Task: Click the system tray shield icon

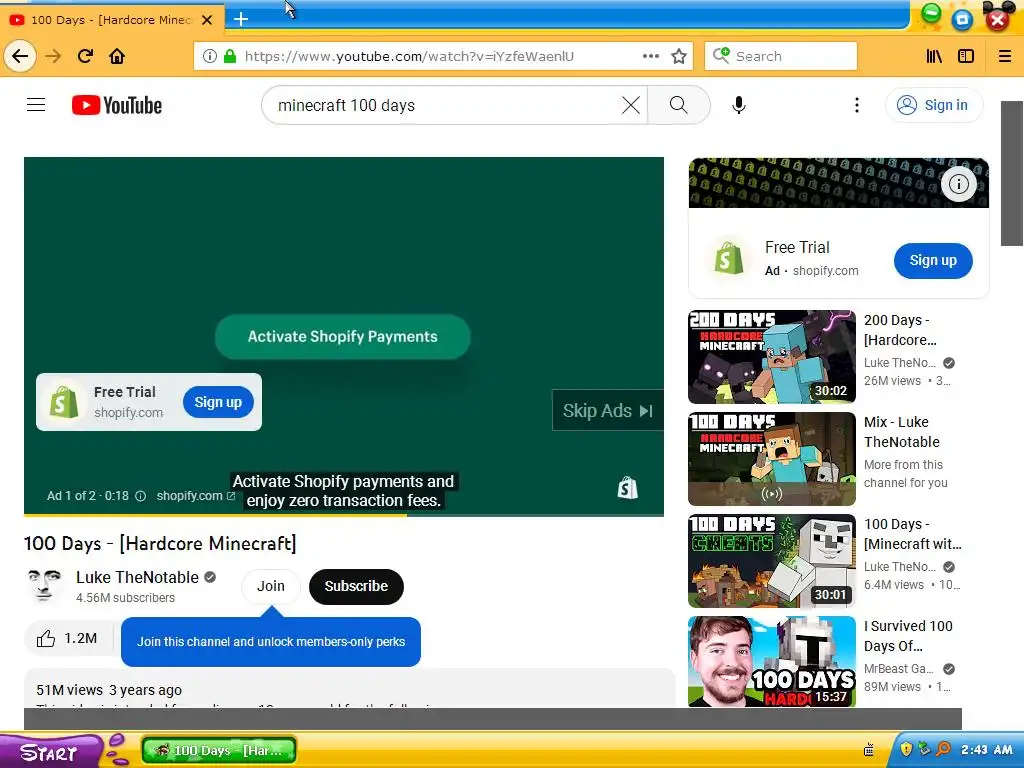Action: pyautogui.click(x=906, y=749)
